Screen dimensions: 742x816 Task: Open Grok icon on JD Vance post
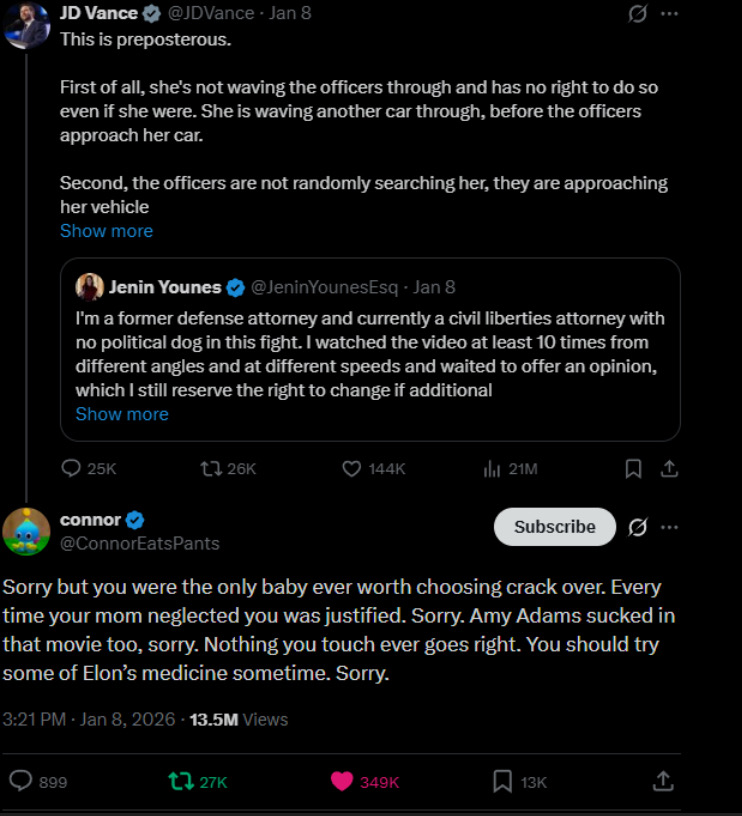[x=635, y=14]
